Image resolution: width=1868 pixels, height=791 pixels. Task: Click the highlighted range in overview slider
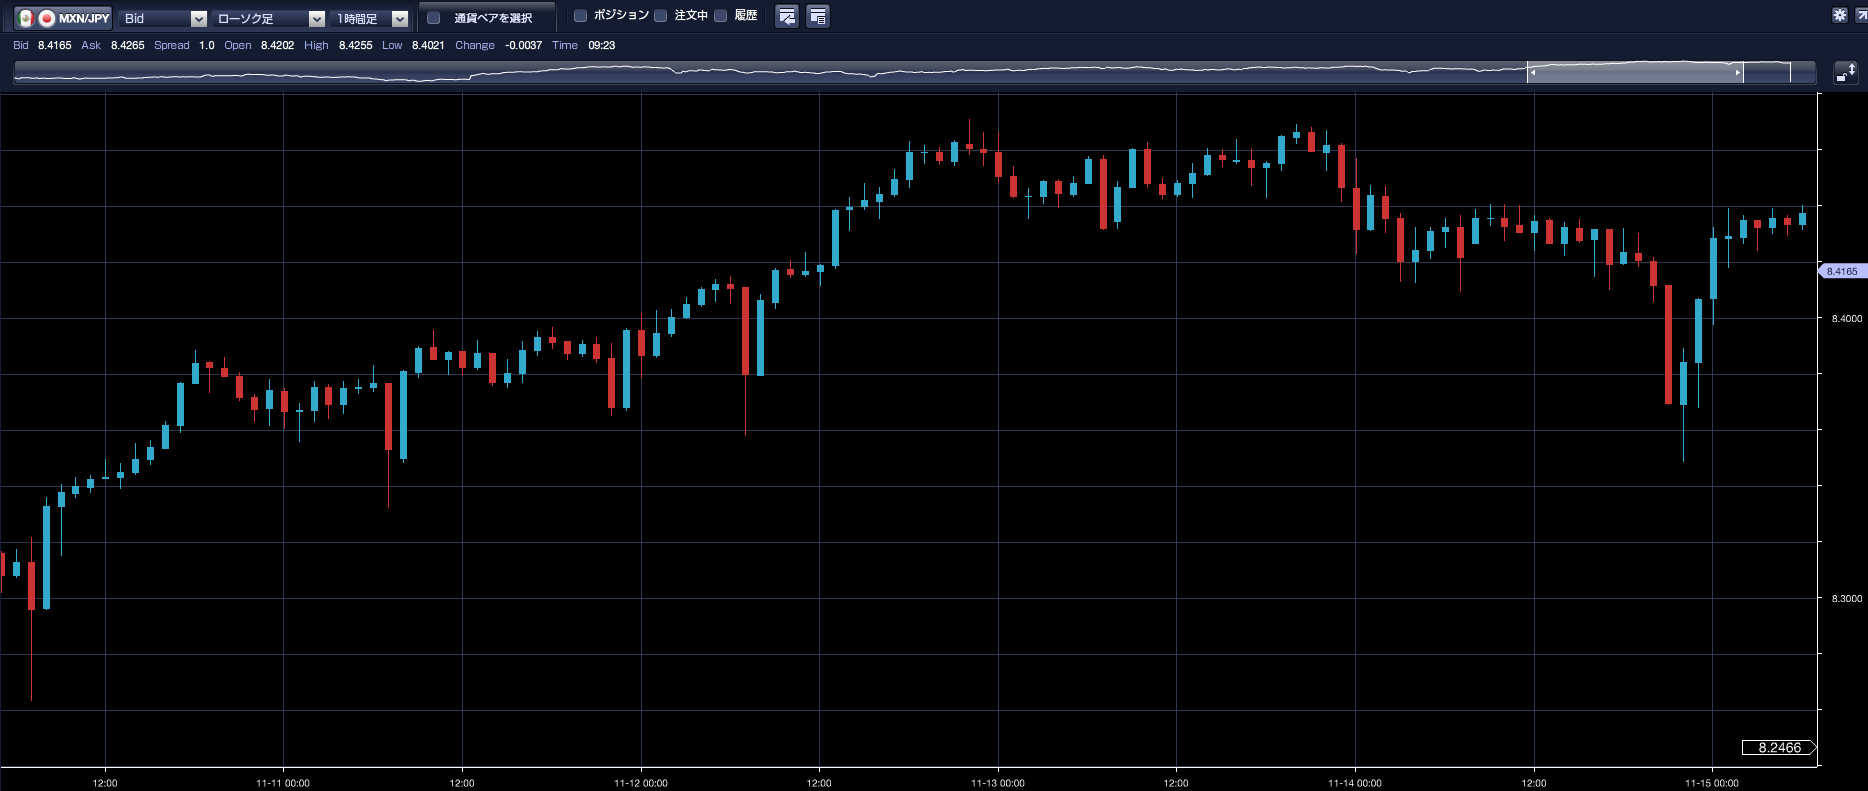[x=1635, y=72]
